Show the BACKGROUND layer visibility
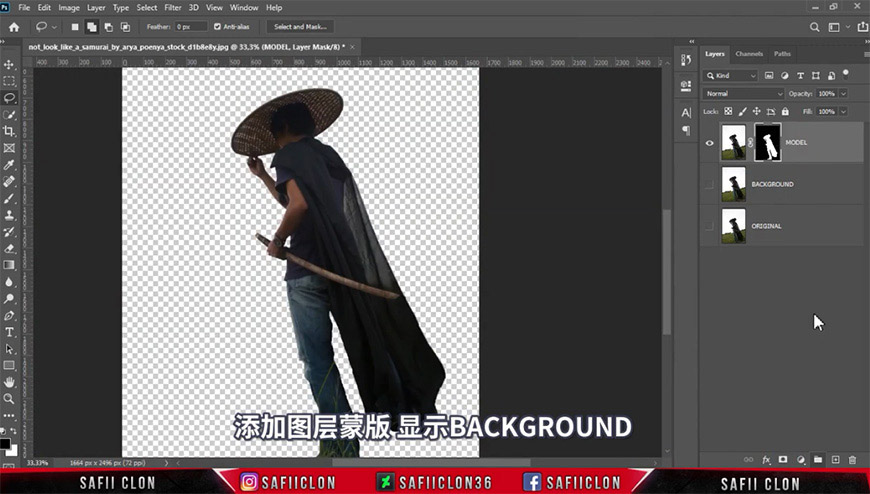The image size is (870, 494). [709, 184]
